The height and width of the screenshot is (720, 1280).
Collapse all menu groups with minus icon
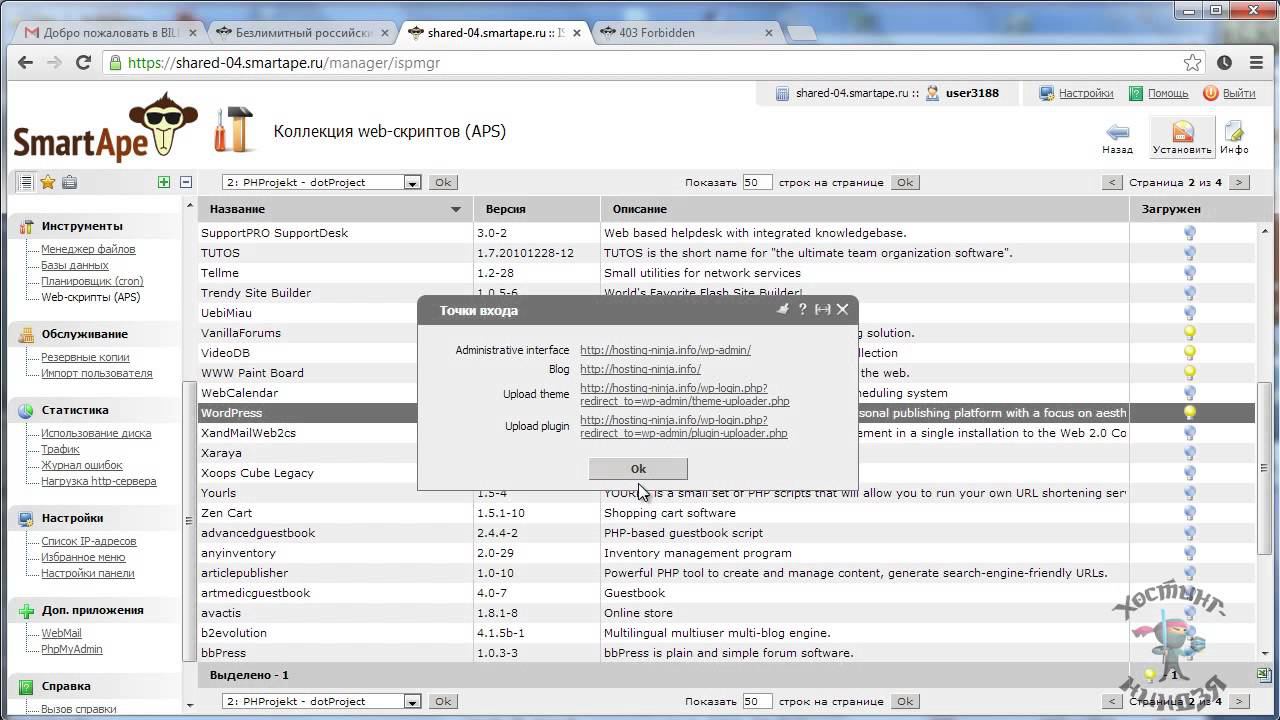[x=186, y=182]
